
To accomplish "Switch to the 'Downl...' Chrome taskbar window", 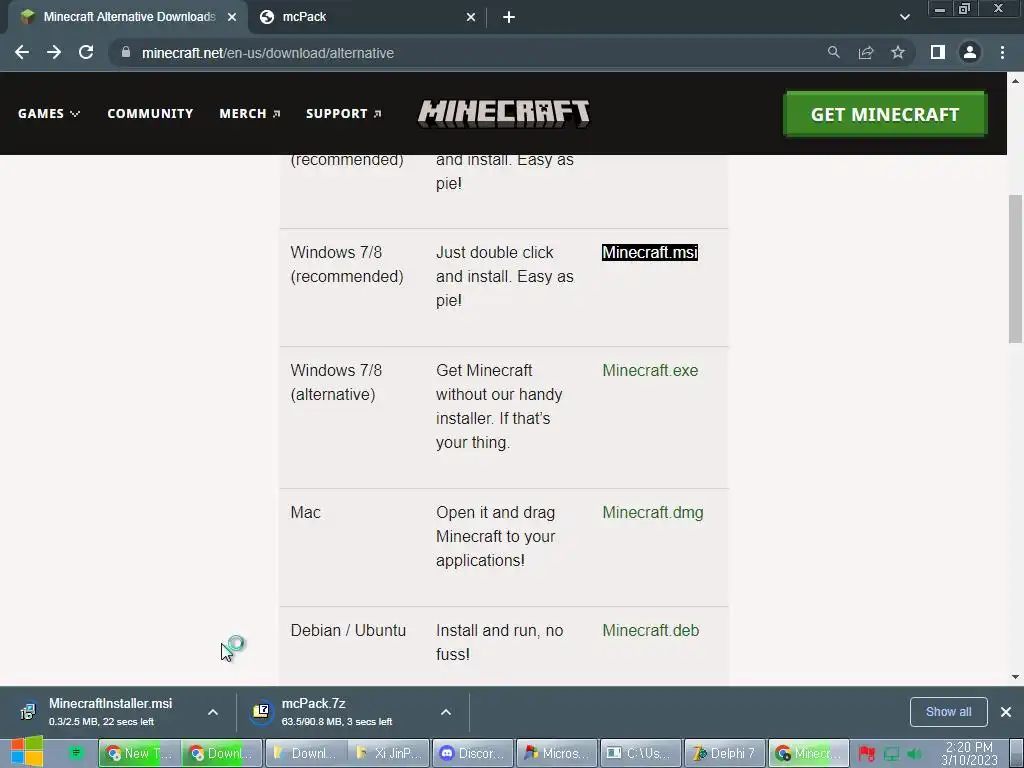I will [x=221, y=753].
